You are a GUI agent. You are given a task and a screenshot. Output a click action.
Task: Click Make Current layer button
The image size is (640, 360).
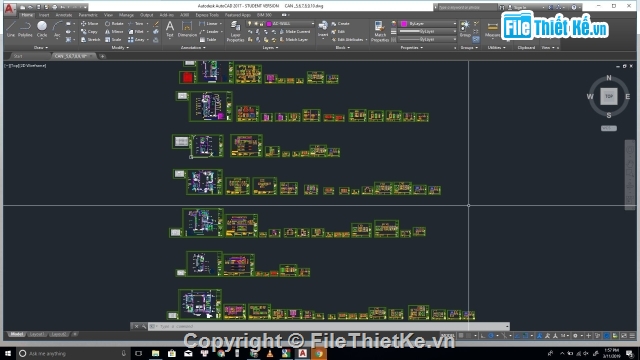[295, 31]
